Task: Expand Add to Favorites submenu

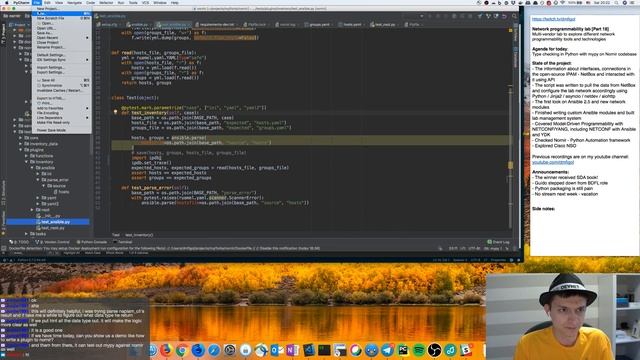Action: point(62,108)
